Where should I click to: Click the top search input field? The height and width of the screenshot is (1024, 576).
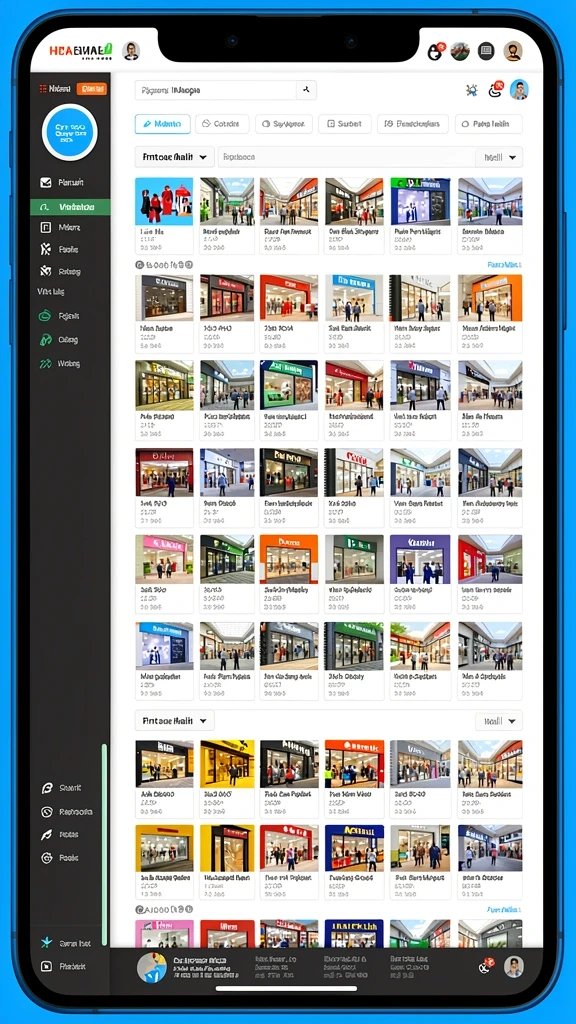(x=216, y=90)
